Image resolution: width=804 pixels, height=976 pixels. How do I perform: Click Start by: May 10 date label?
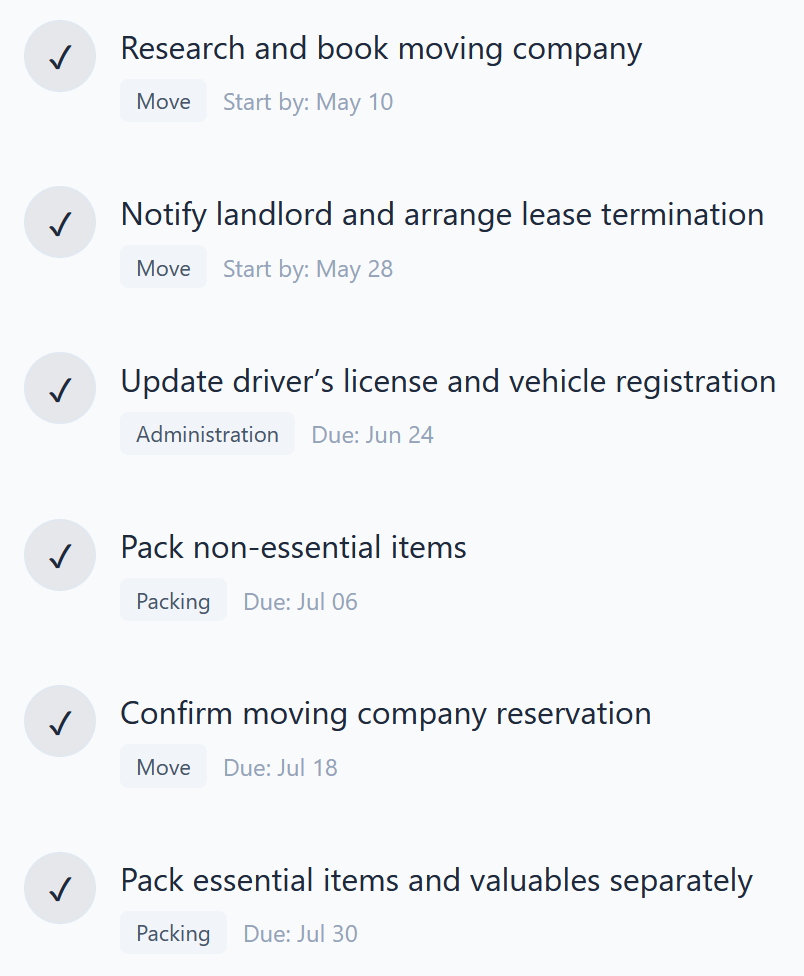coord(307,101)
